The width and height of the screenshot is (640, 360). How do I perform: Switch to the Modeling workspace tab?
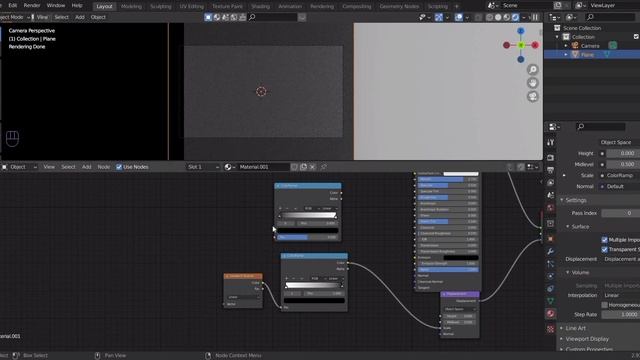click(131, 7)
